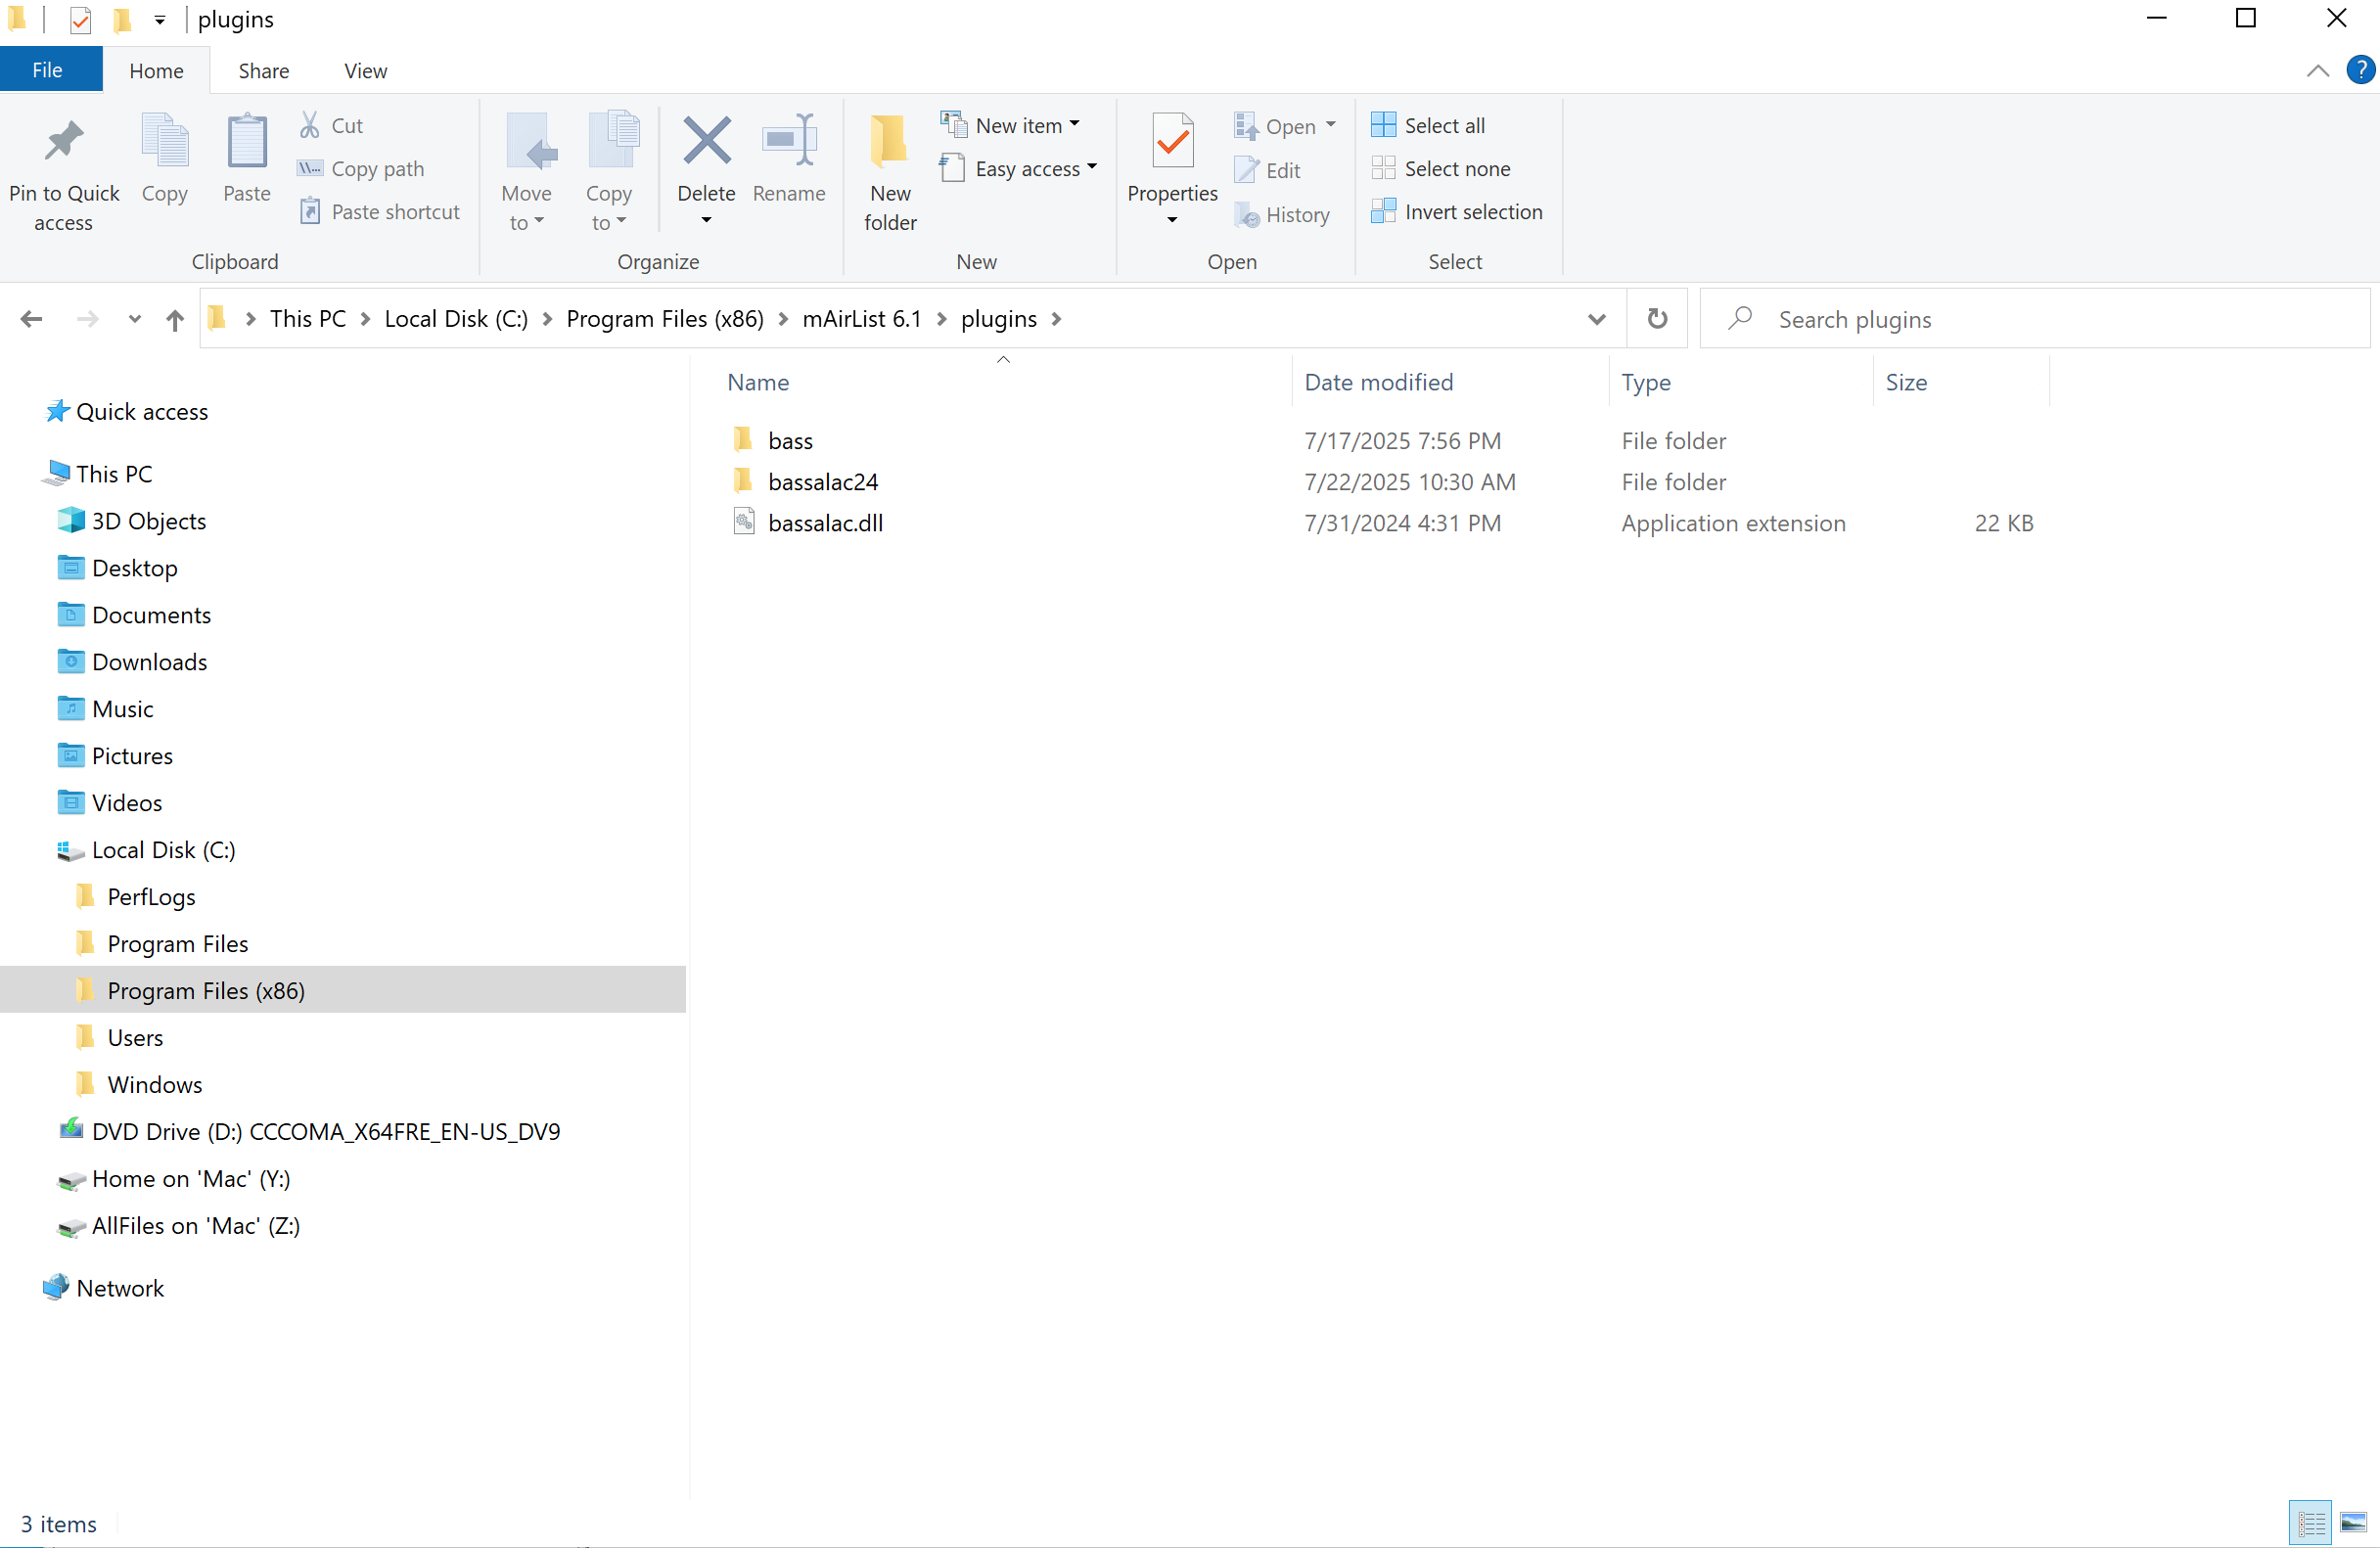The width and height of the screenshot is (2380, 1548).
Task: Open Downloads in the navigation pane
Action: (x=149, y=661)
